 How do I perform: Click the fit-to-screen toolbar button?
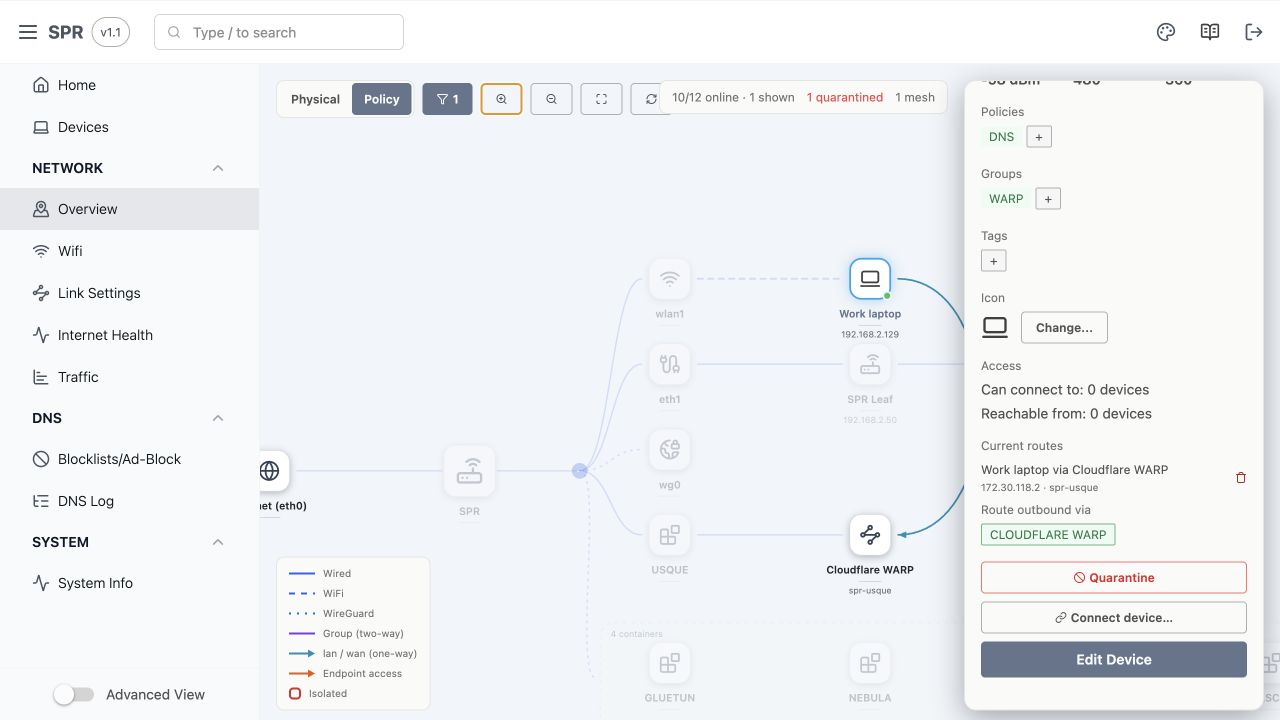601,99
